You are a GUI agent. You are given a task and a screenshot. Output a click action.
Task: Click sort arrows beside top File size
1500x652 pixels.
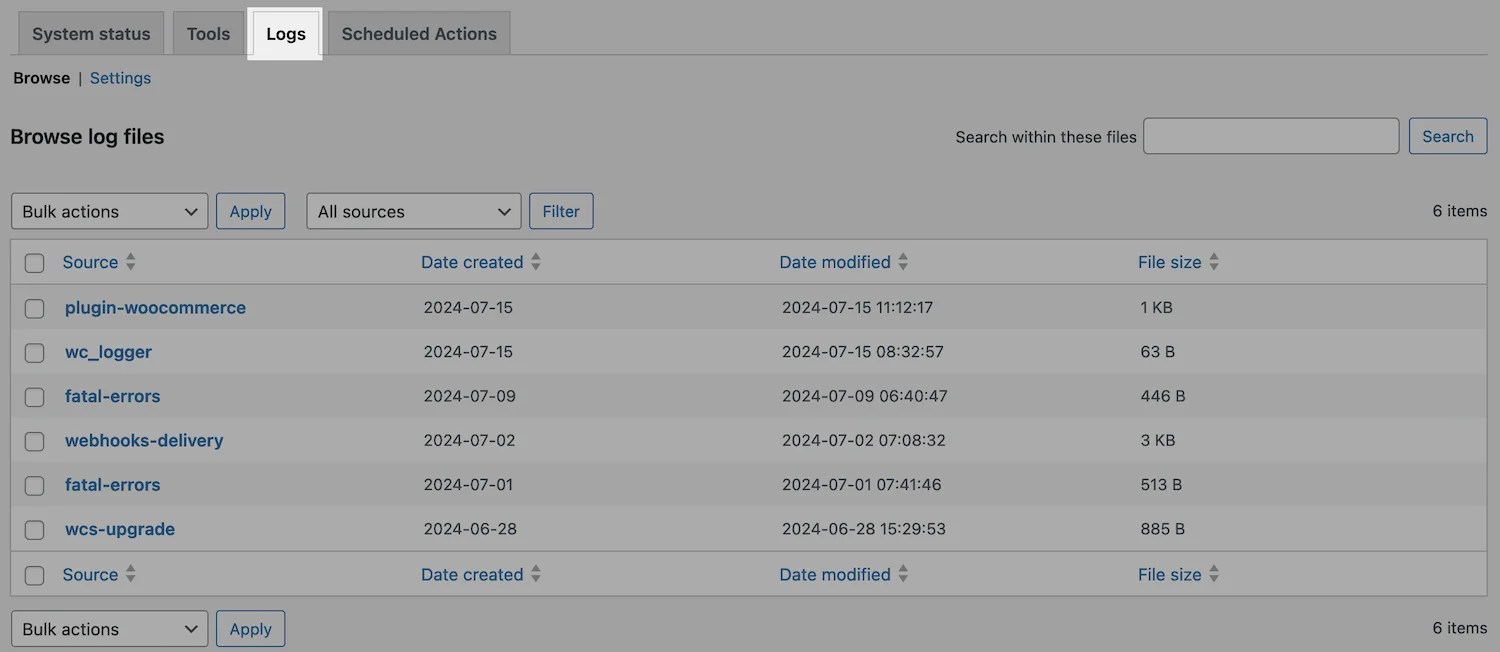(1214, 262)
